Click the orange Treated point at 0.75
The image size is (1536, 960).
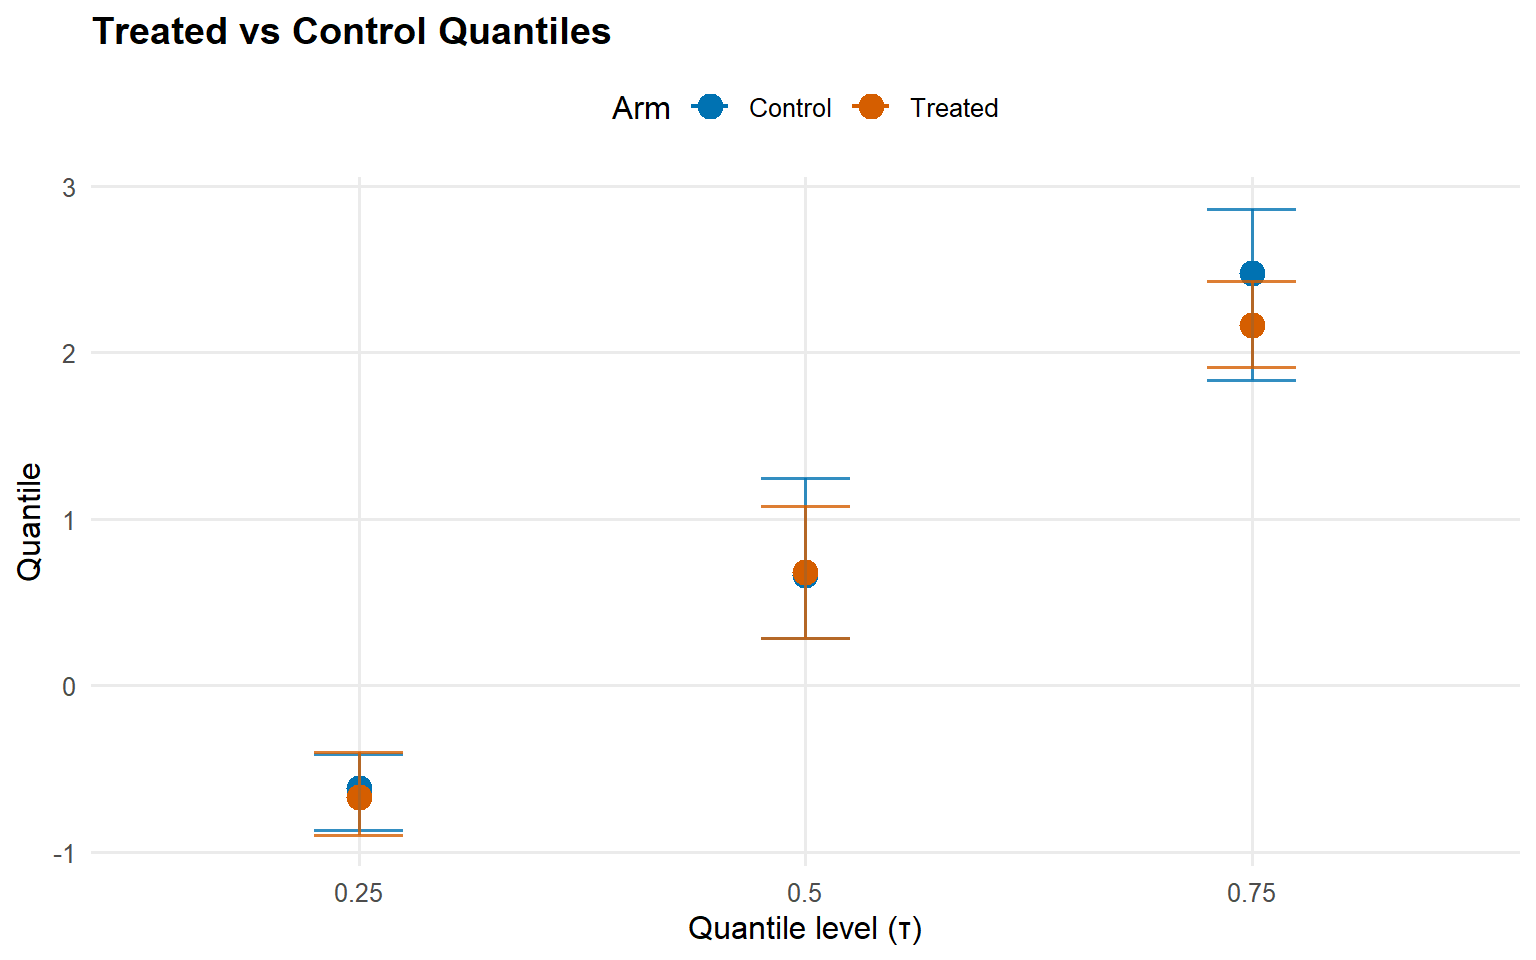point(1252,326)
